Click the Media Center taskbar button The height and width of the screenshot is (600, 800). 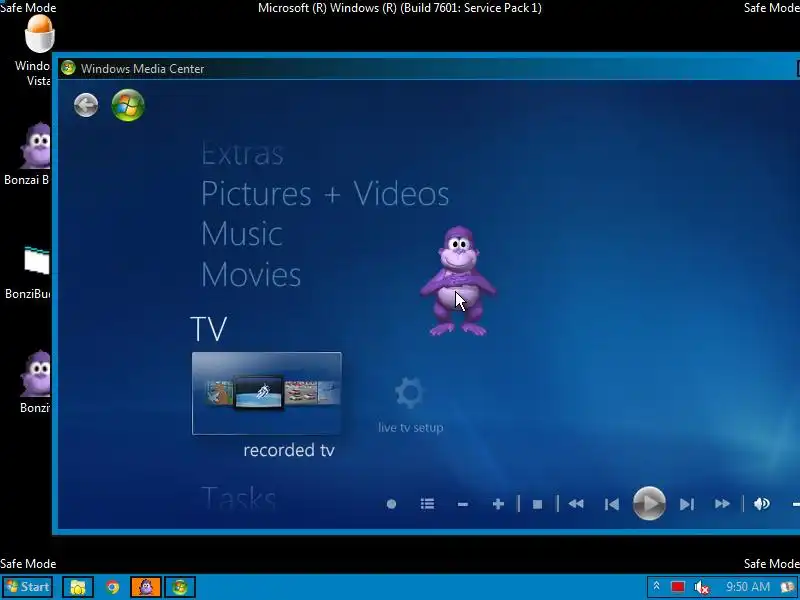[x=180, y=587]
